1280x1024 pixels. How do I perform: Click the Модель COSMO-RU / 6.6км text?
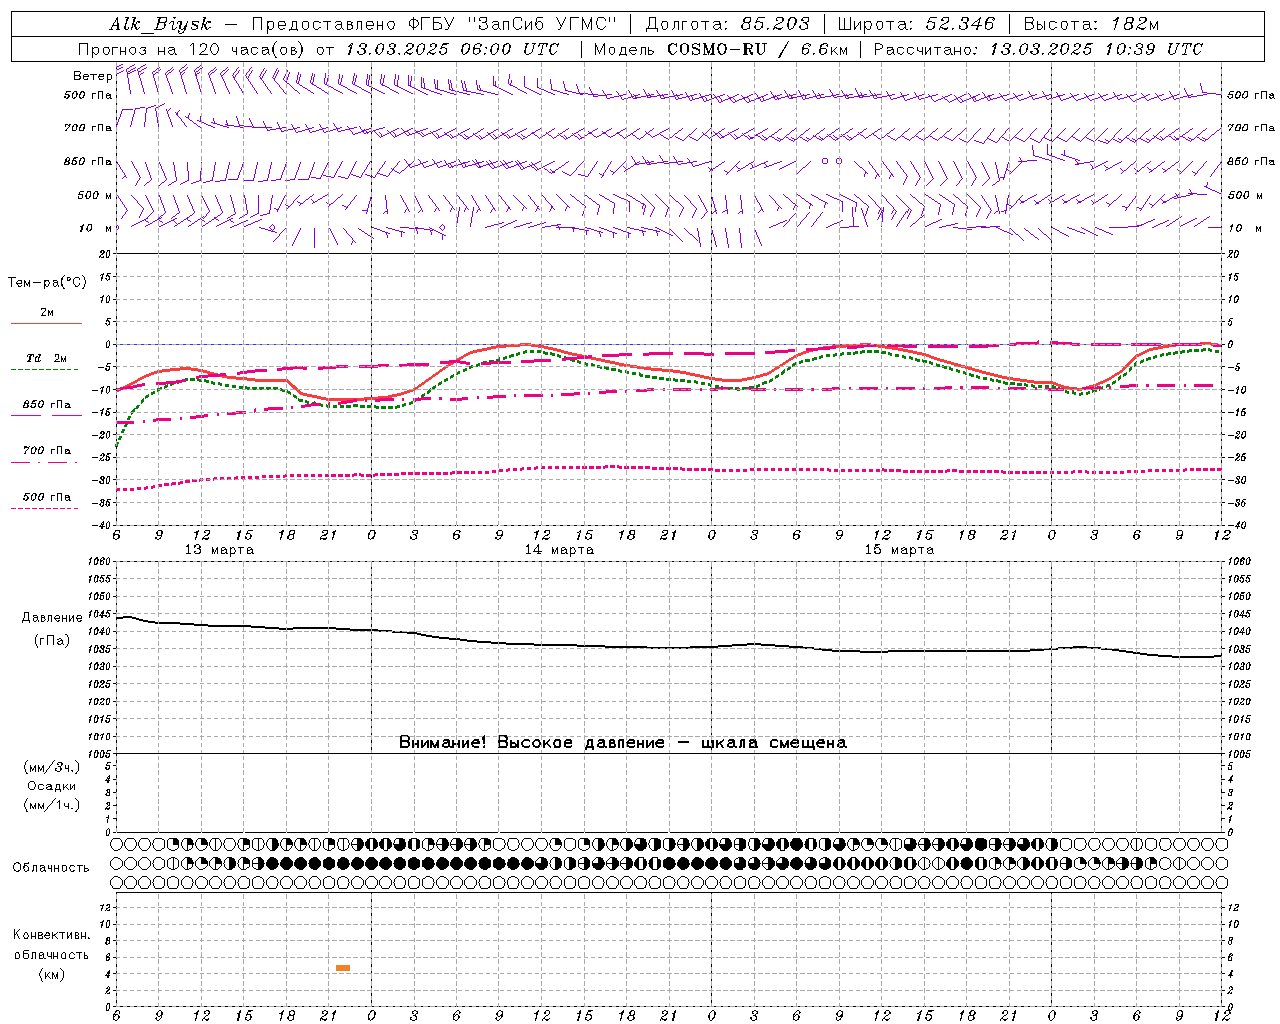click(720, 49)
